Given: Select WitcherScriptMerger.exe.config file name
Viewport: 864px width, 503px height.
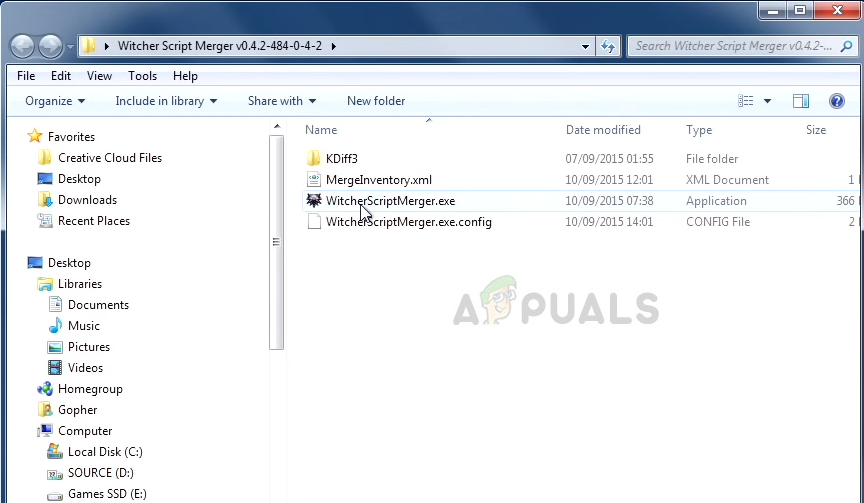Looking at the screenshot, I should pyautogui.click(x=408, y=221).
